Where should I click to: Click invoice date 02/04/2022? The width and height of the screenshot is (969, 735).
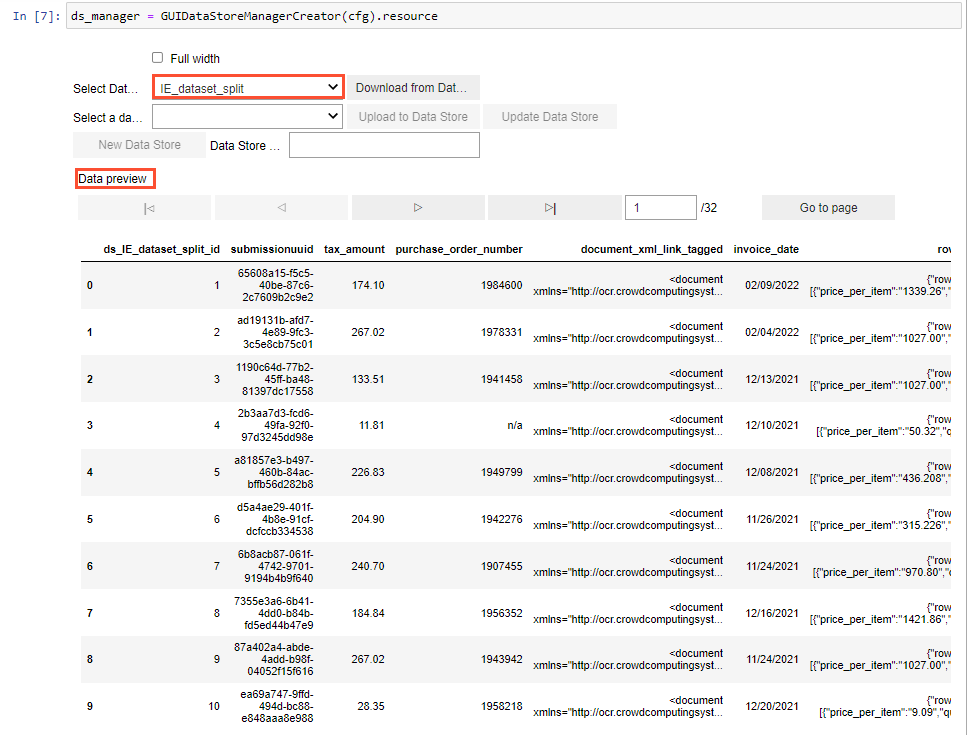[x=772, y=332]
